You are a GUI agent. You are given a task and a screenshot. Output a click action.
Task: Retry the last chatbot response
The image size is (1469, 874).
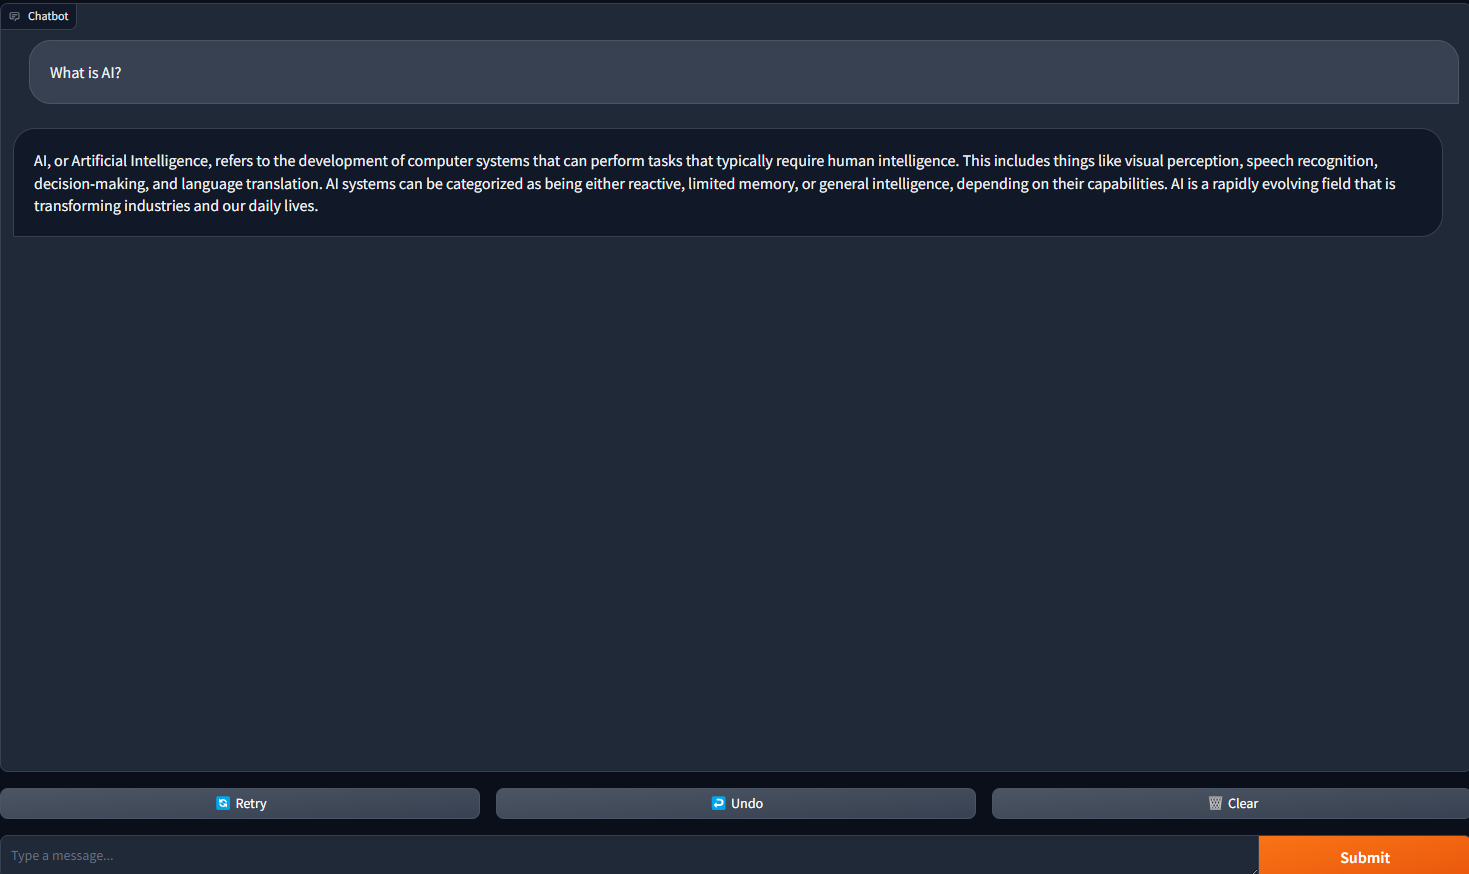point(240,803)
